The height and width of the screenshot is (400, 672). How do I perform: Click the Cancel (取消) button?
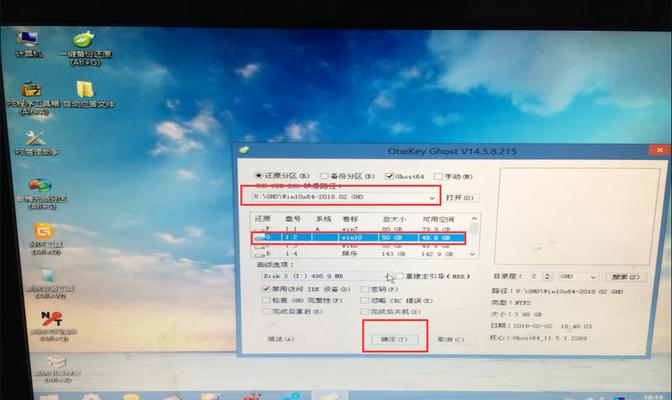pyautogui.click(x=451, y=339)
